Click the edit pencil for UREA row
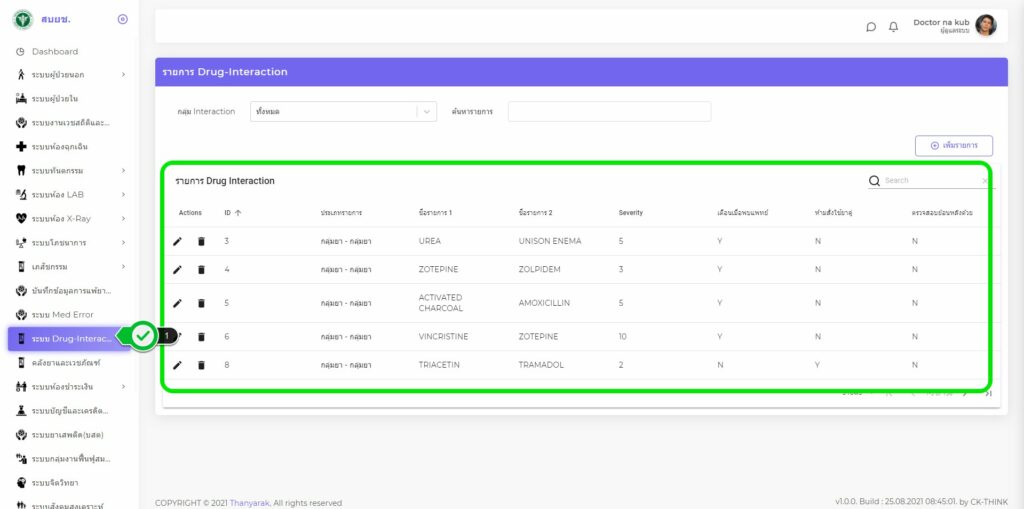This screenshot has height=509, width=1024. [178, 241]
